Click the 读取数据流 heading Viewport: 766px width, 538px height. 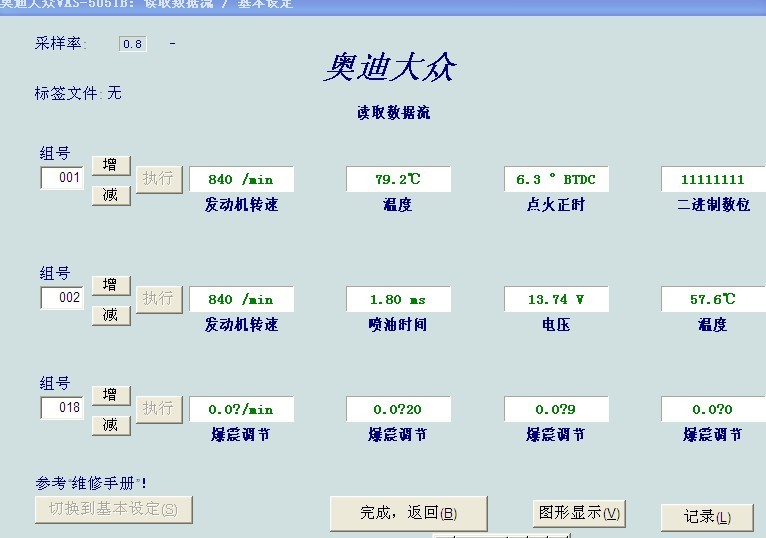click(394, 113)
